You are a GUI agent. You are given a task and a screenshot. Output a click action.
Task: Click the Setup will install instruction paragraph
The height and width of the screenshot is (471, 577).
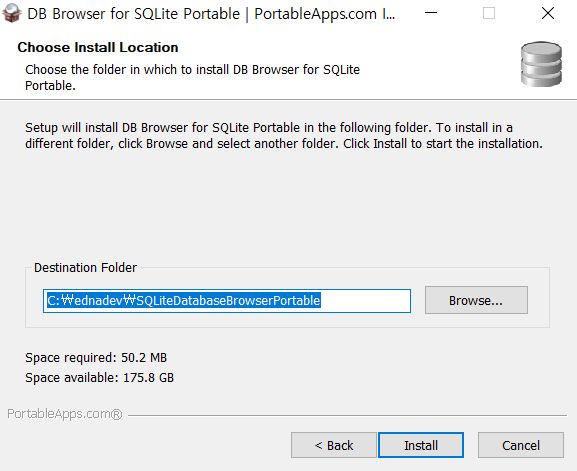click(x=284, y=135)
